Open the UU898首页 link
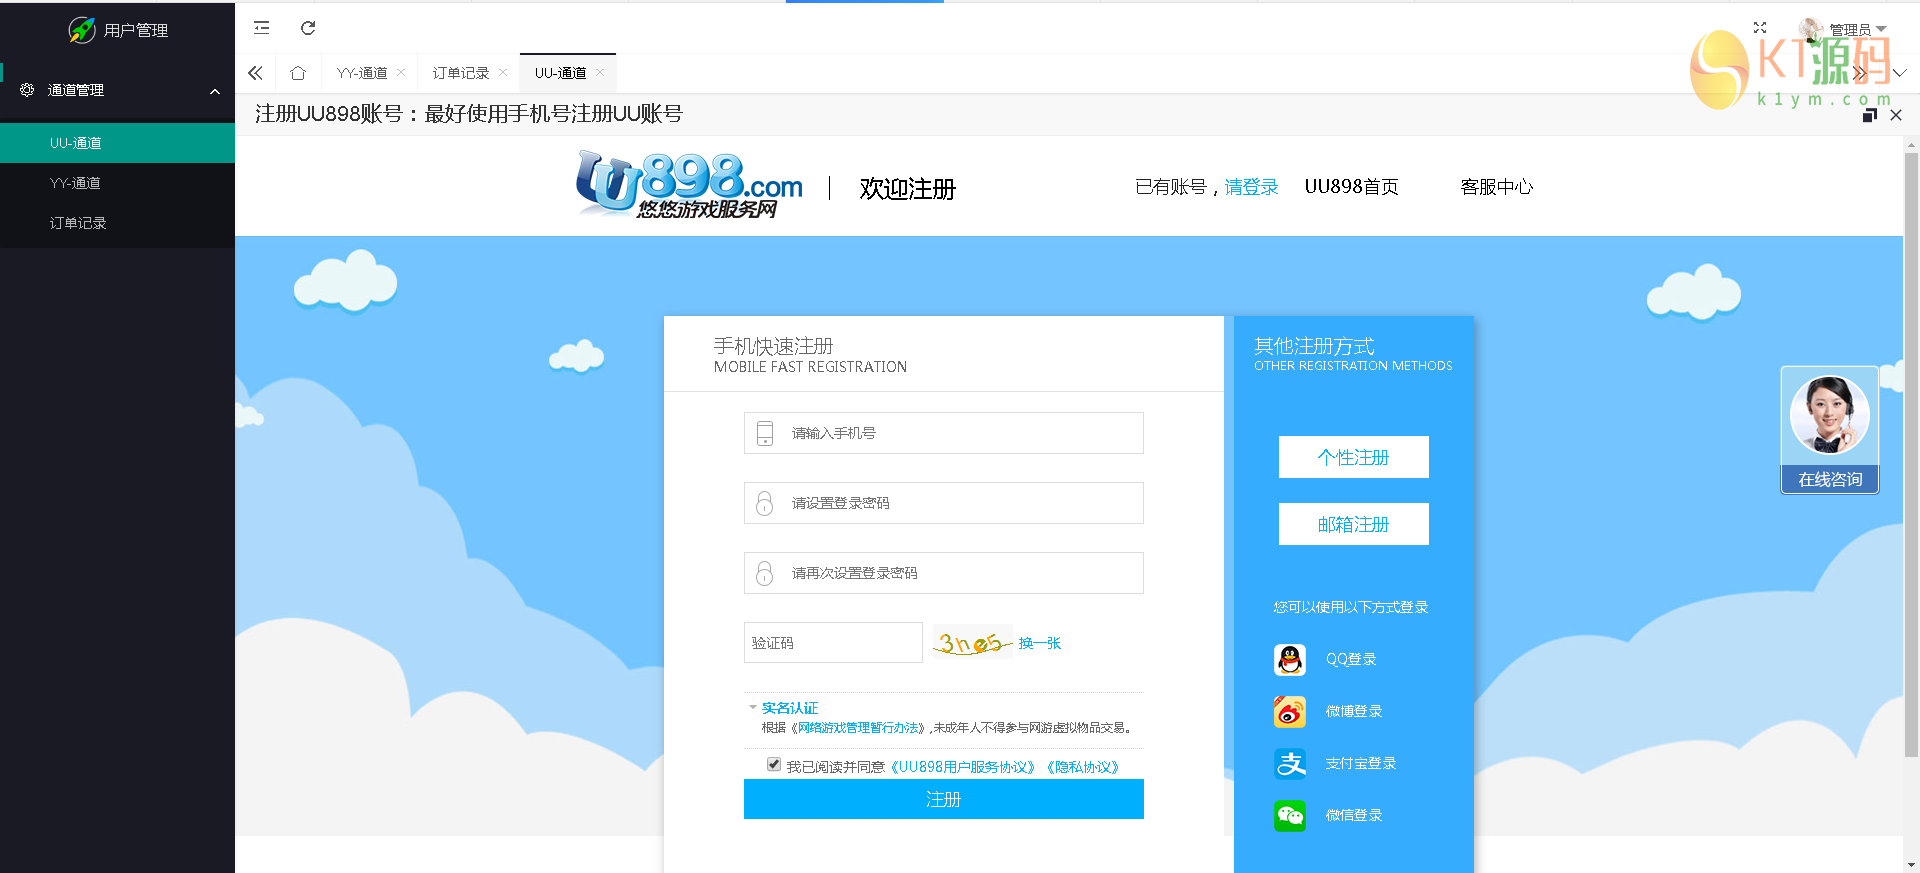 pos(1352,187)
